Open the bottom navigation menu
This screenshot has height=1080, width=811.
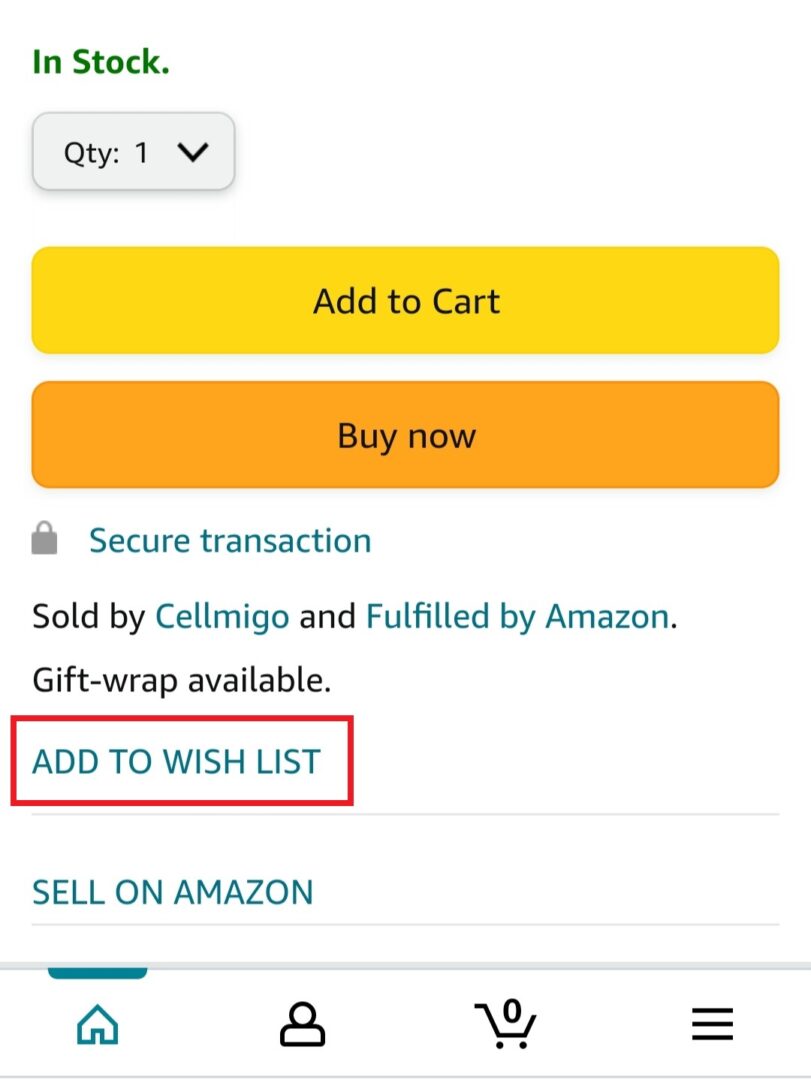[x=711, y=1024]
